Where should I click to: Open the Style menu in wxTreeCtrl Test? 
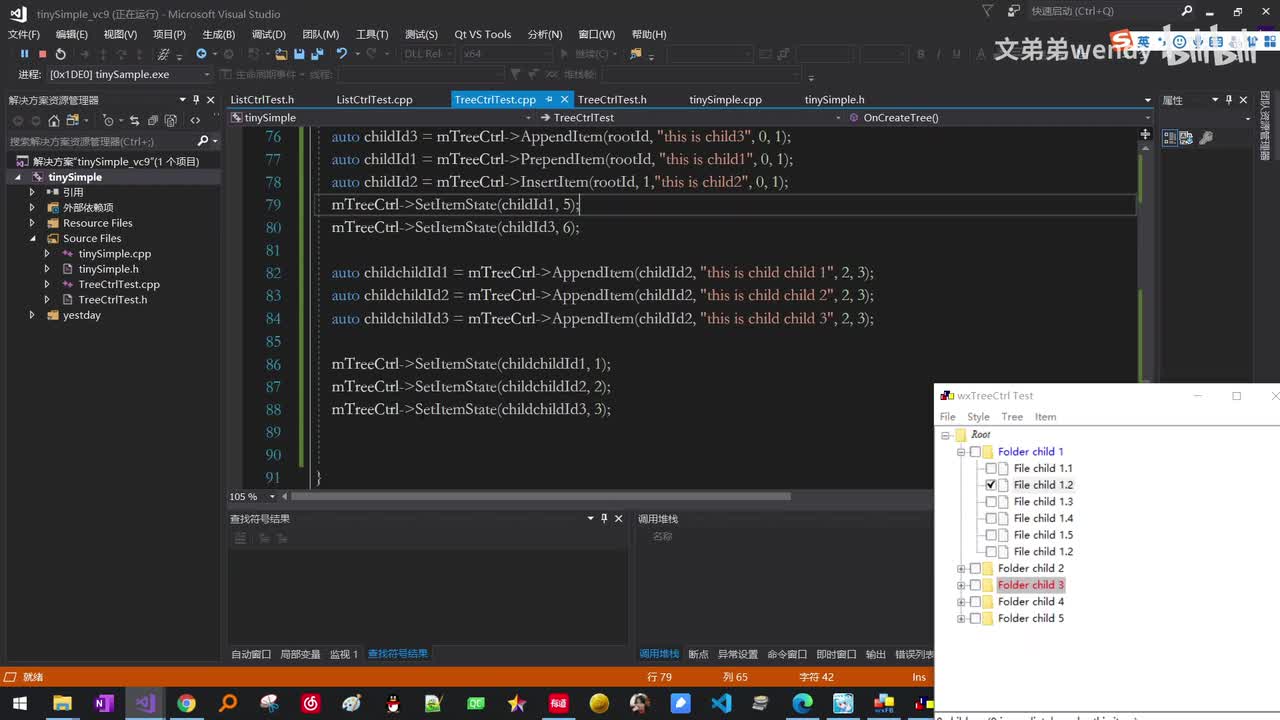click(978, 417)
